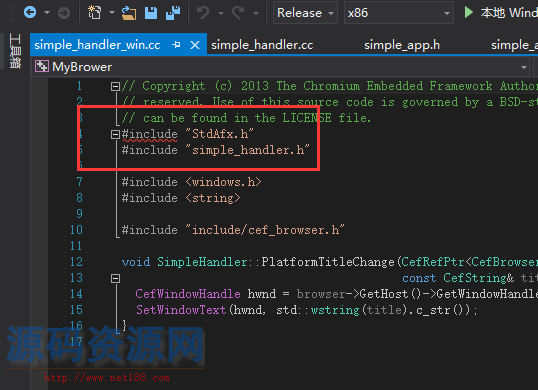
Task: Click the wstring token on line 15
Action: 335,310
